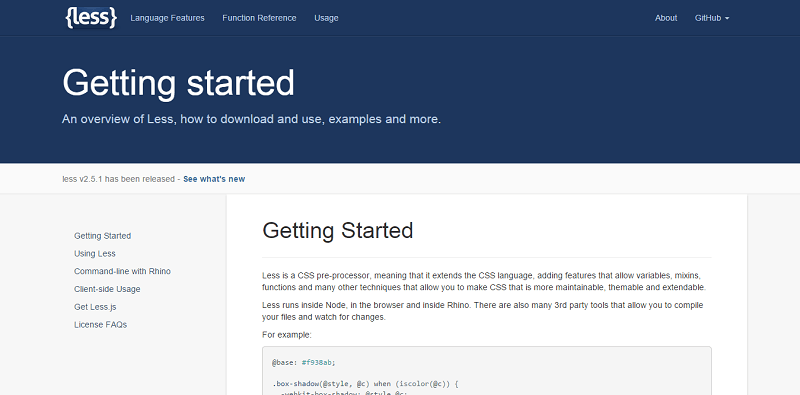Click the paragraph starting Less is a CSS pre-processor

484,281
